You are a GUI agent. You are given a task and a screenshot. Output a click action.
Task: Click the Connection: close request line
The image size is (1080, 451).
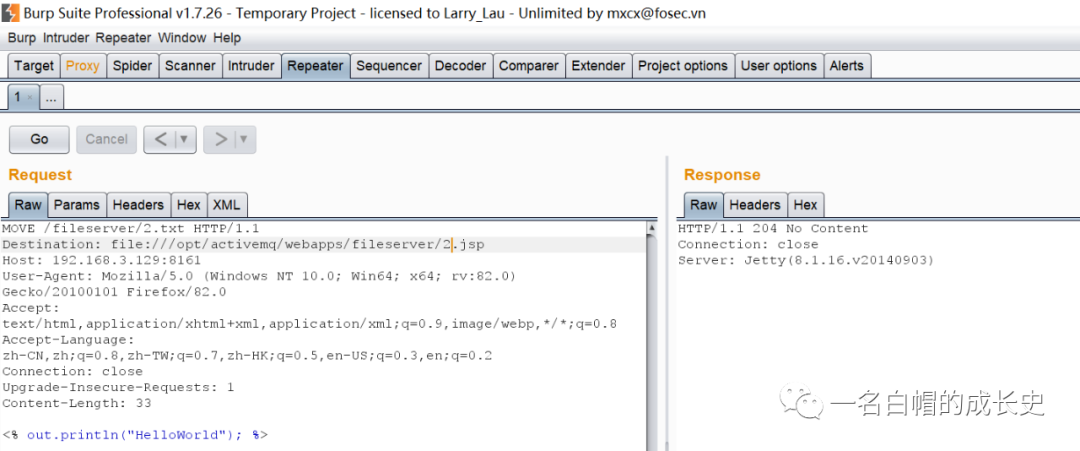pos(72,371)
